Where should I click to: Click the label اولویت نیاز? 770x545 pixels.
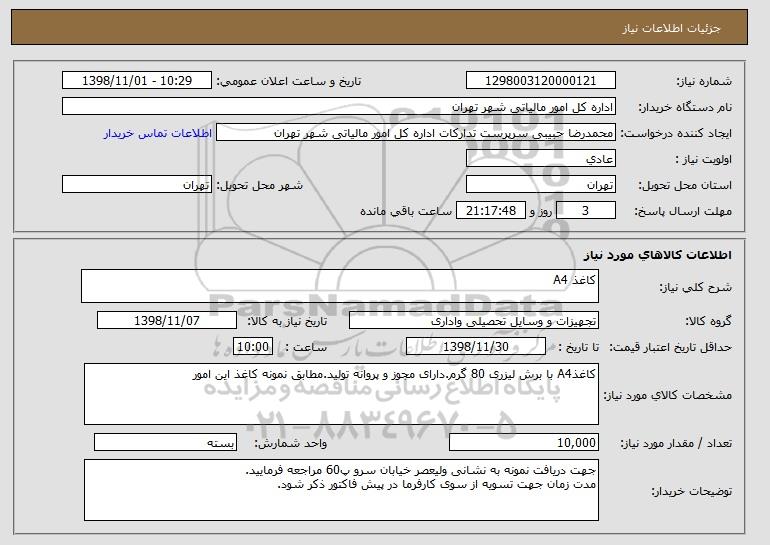[704, 159]
